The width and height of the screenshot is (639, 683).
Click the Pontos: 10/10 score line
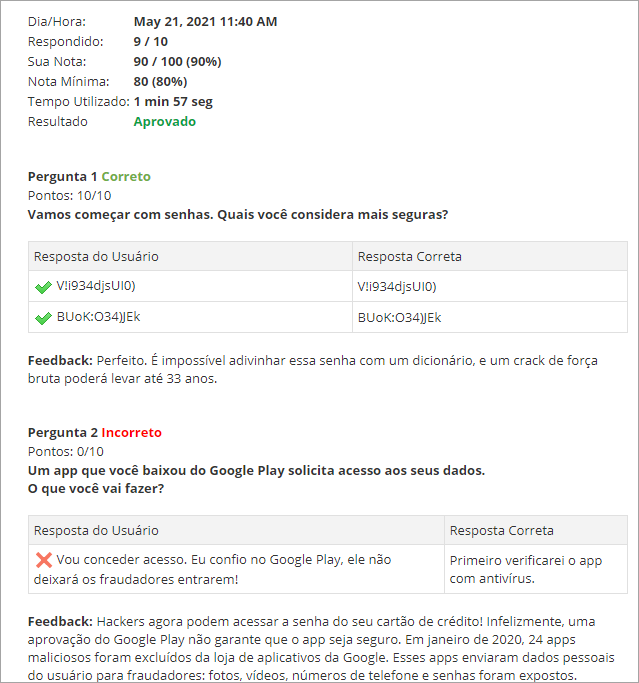[69, 196]
